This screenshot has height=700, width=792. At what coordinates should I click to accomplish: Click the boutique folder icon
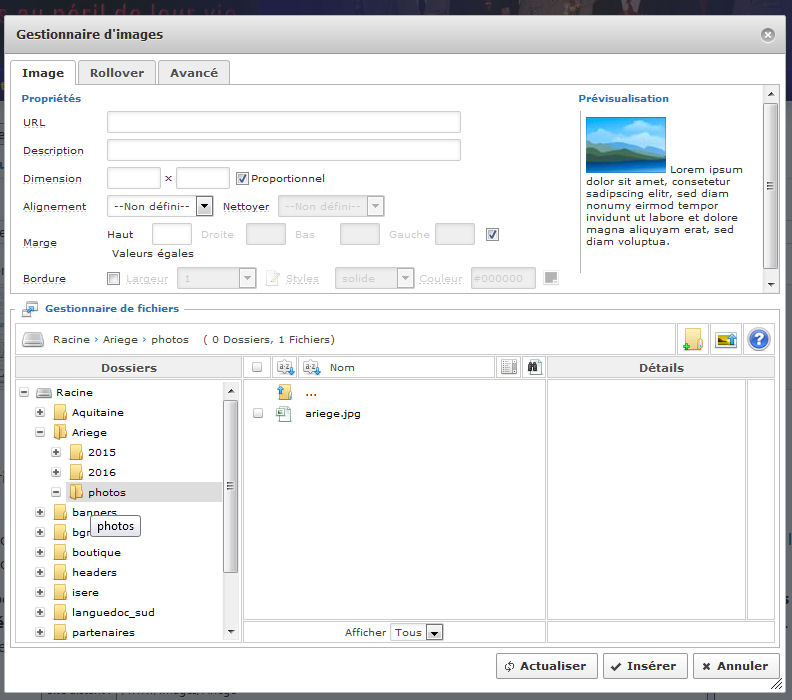(60, 552)
